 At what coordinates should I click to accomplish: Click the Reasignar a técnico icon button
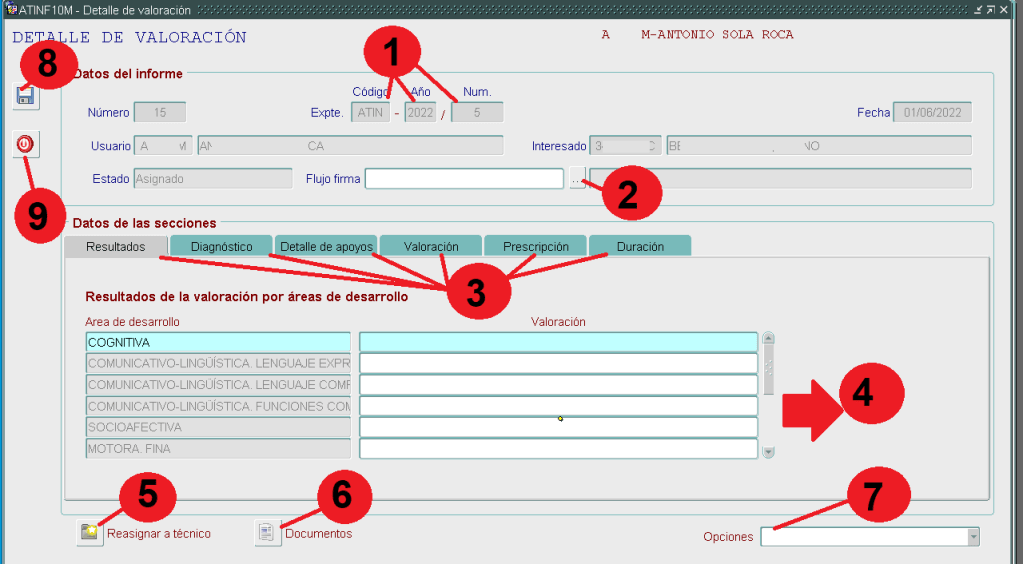point(91,533)
